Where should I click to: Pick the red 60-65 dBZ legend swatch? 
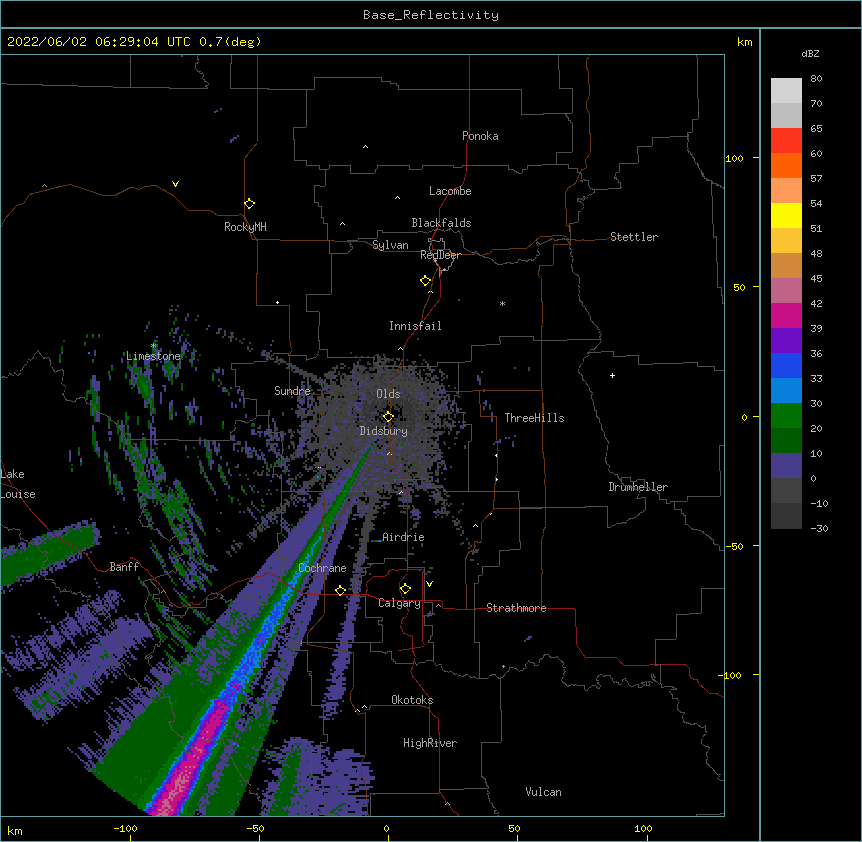[x=786, y=141]
